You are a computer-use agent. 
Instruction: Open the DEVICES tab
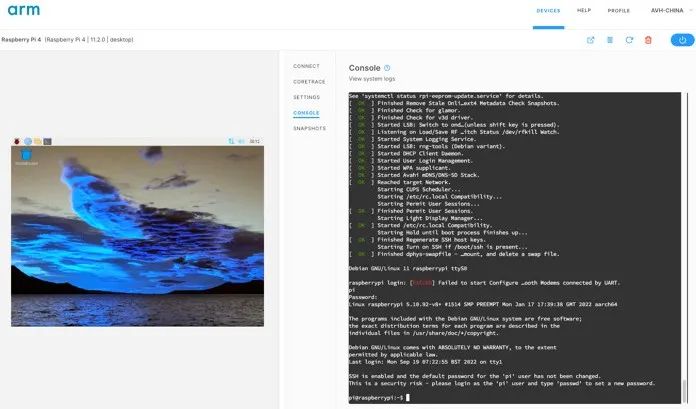pos(548,11)
